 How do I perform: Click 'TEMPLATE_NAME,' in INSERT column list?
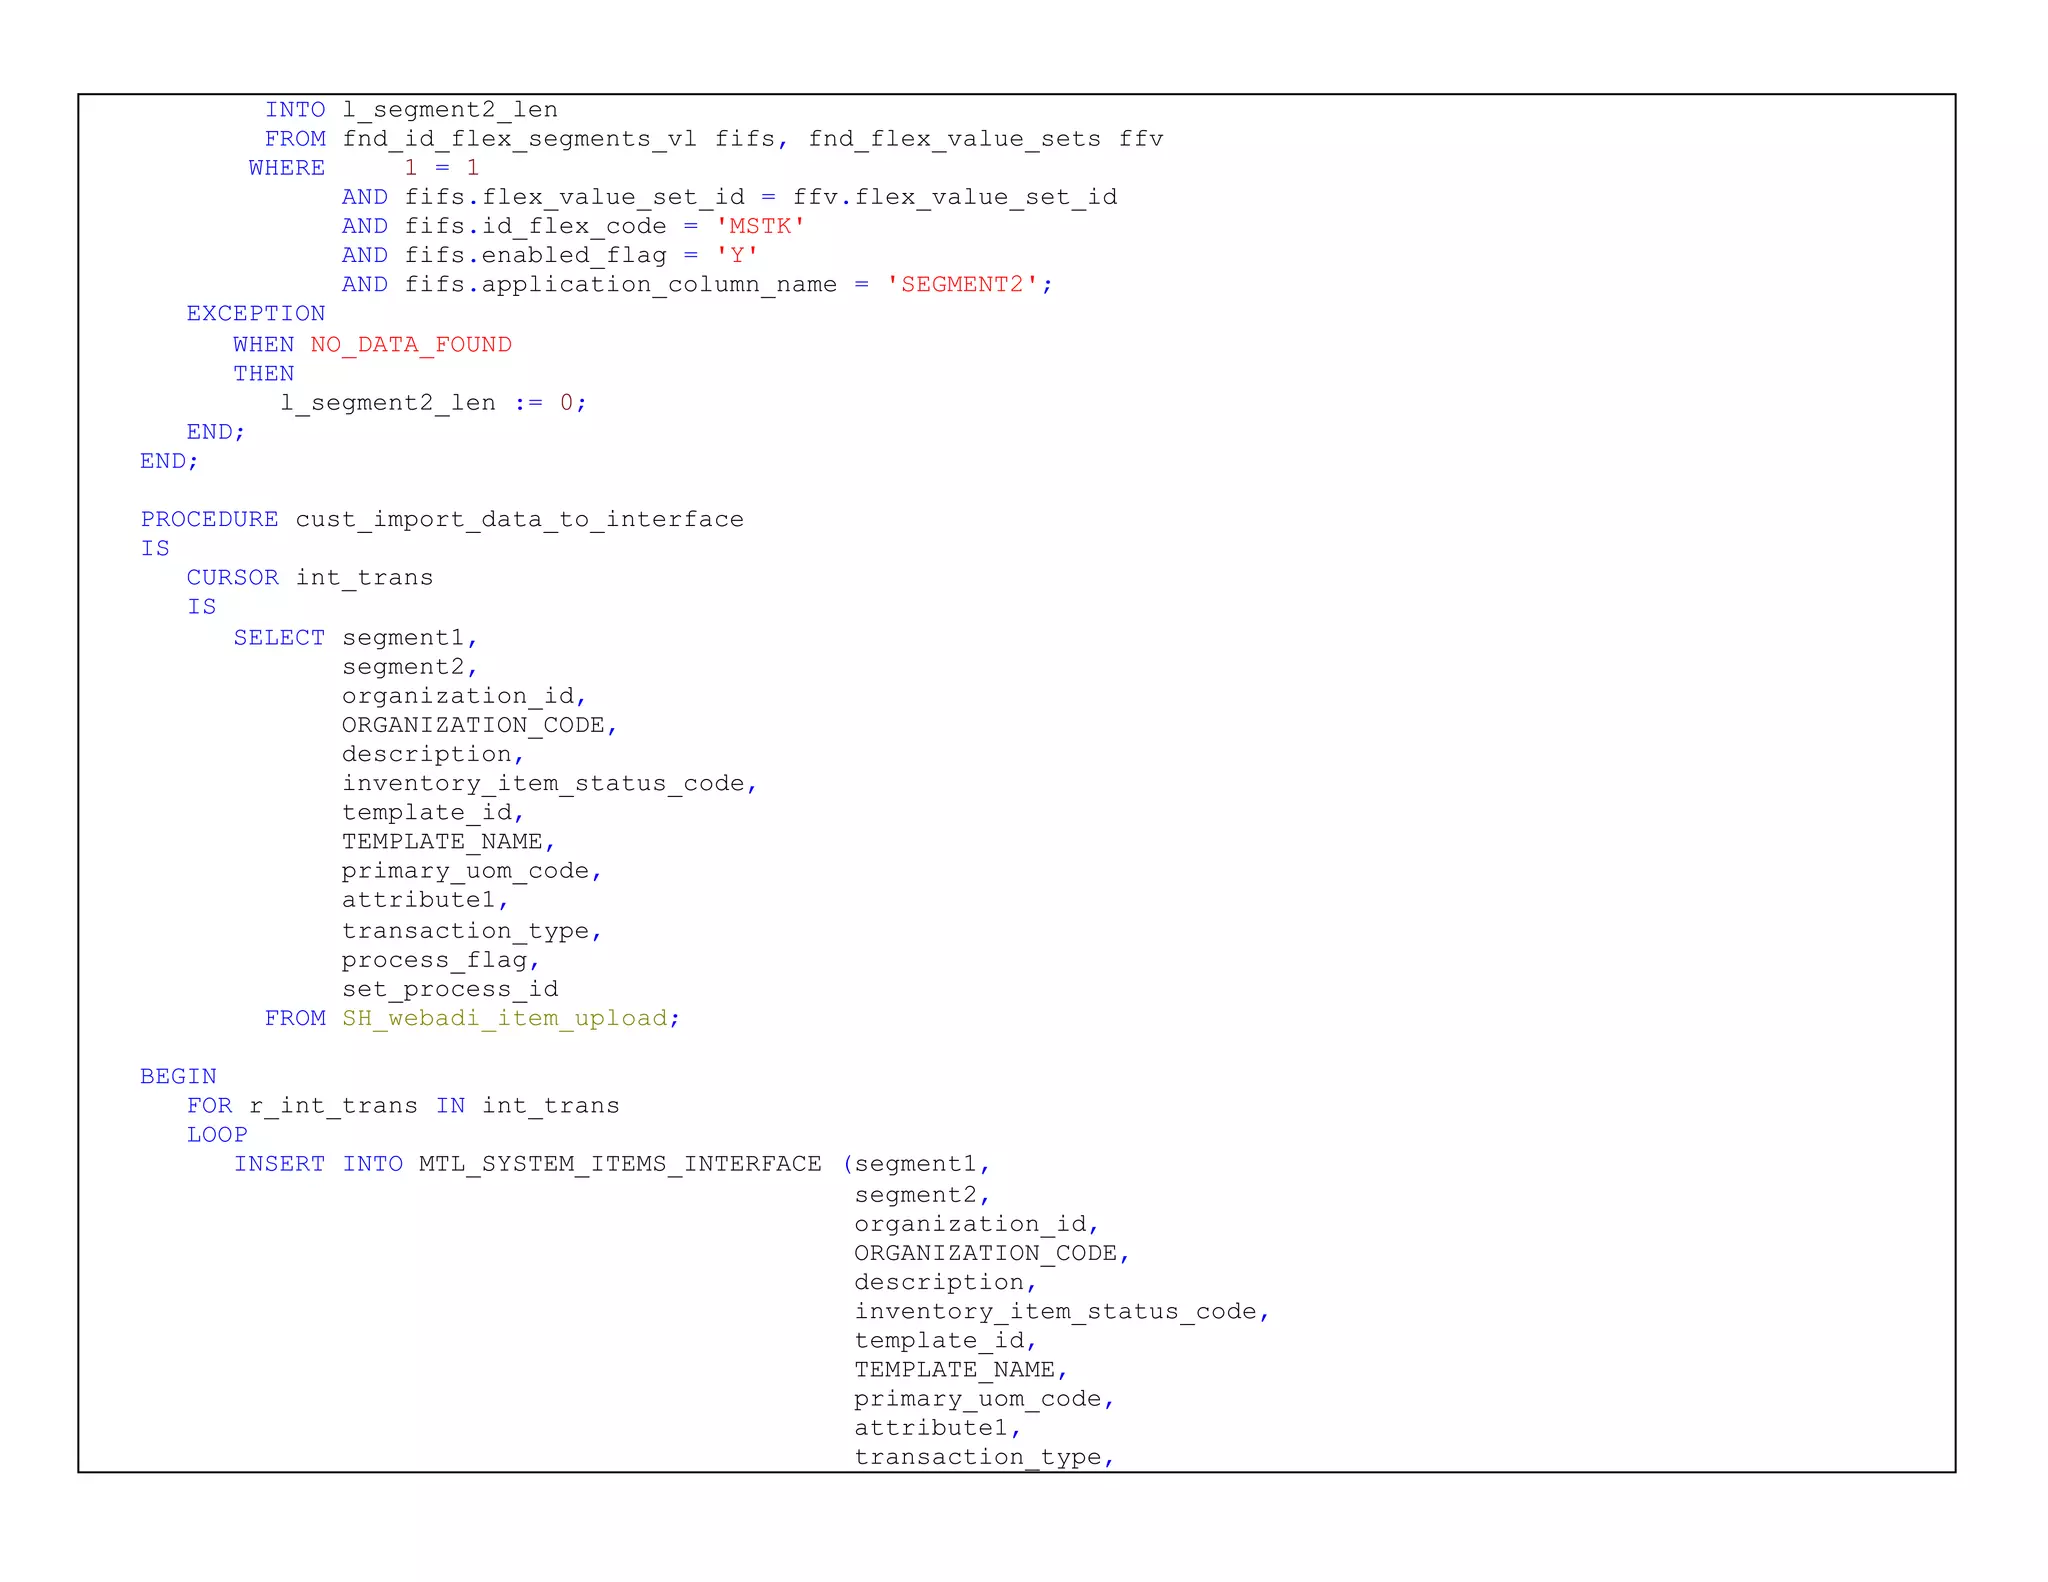(961, 1369)
